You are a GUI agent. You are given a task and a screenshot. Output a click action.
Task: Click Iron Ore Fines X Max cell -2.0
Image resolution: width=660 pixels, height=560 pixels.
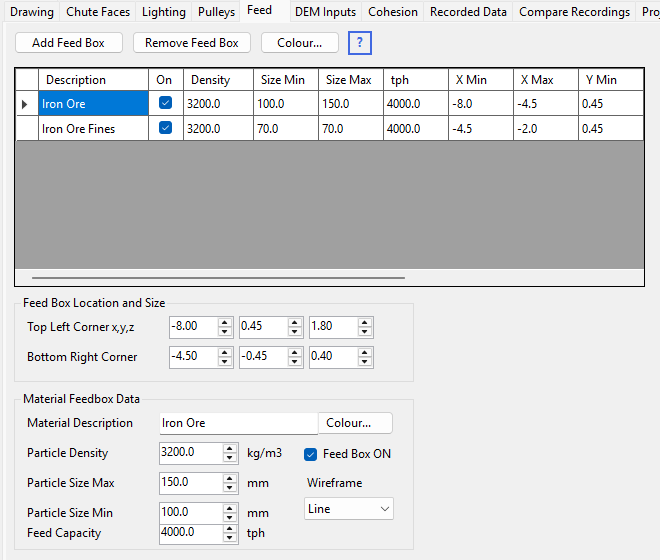[x=546, y=128]
